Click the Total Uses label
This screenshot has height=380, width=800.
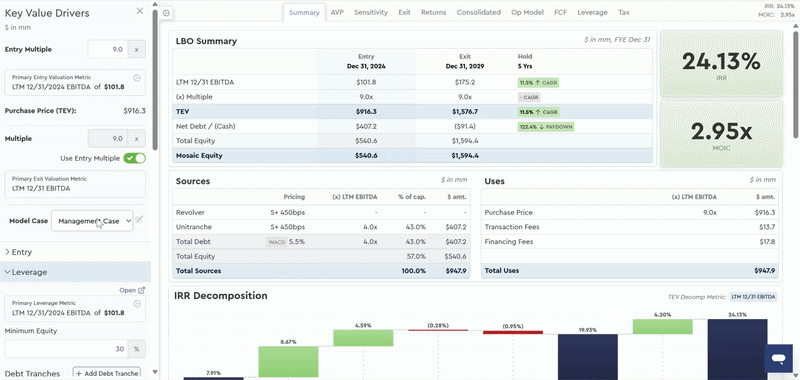coord(502,271)
